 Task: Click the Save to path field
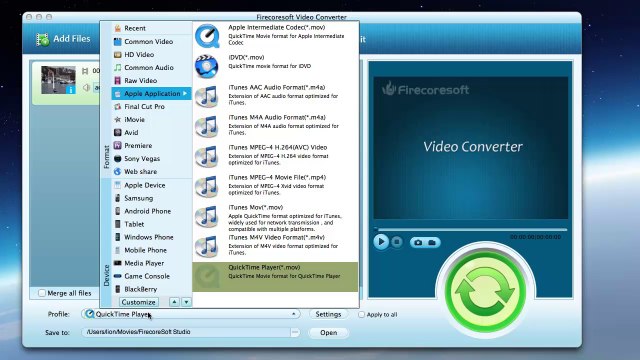tap(186, 332)
